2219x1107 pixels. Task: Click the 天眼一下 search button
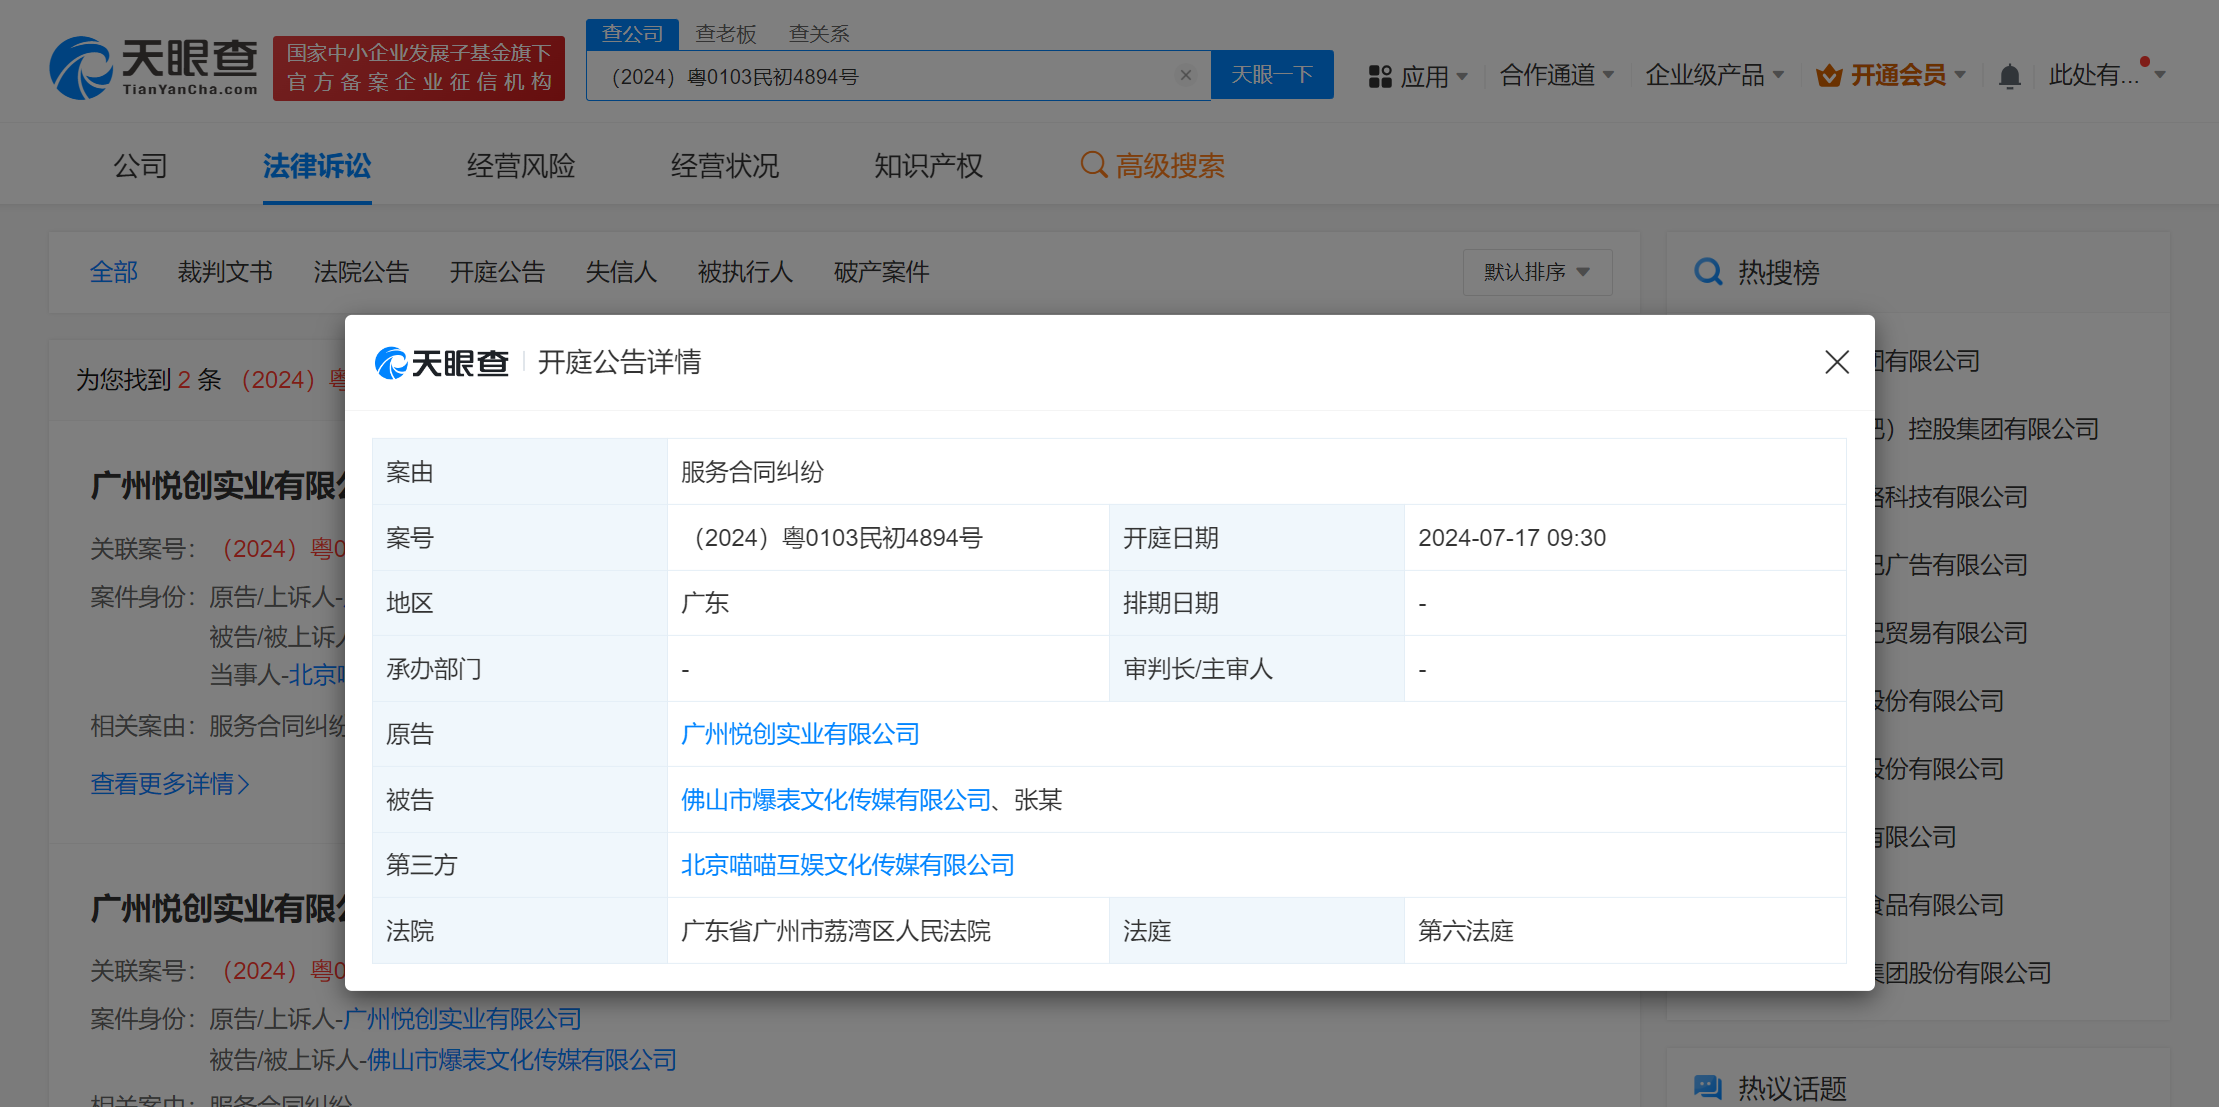[1272, 74]
